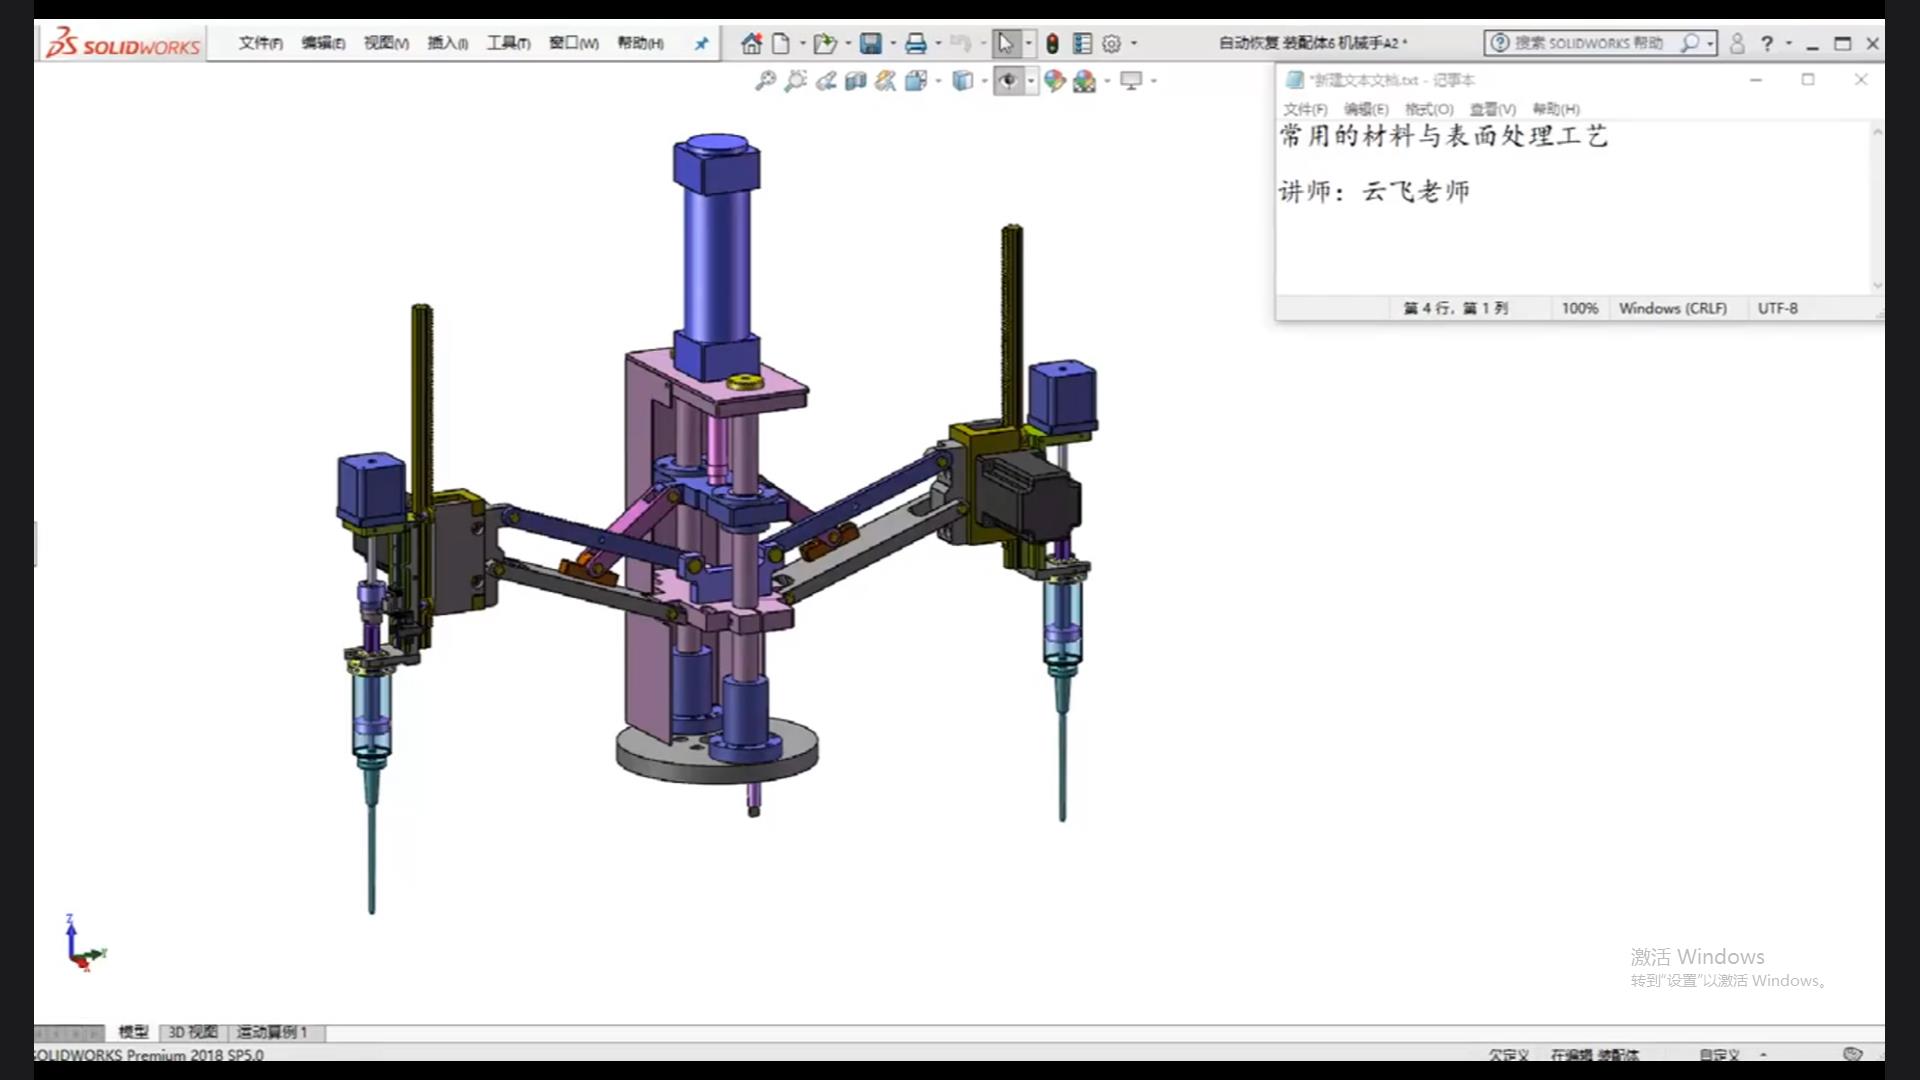Click the search magnifier in help box
The image size is (1920, 1080).
(x=1690, y=43)
